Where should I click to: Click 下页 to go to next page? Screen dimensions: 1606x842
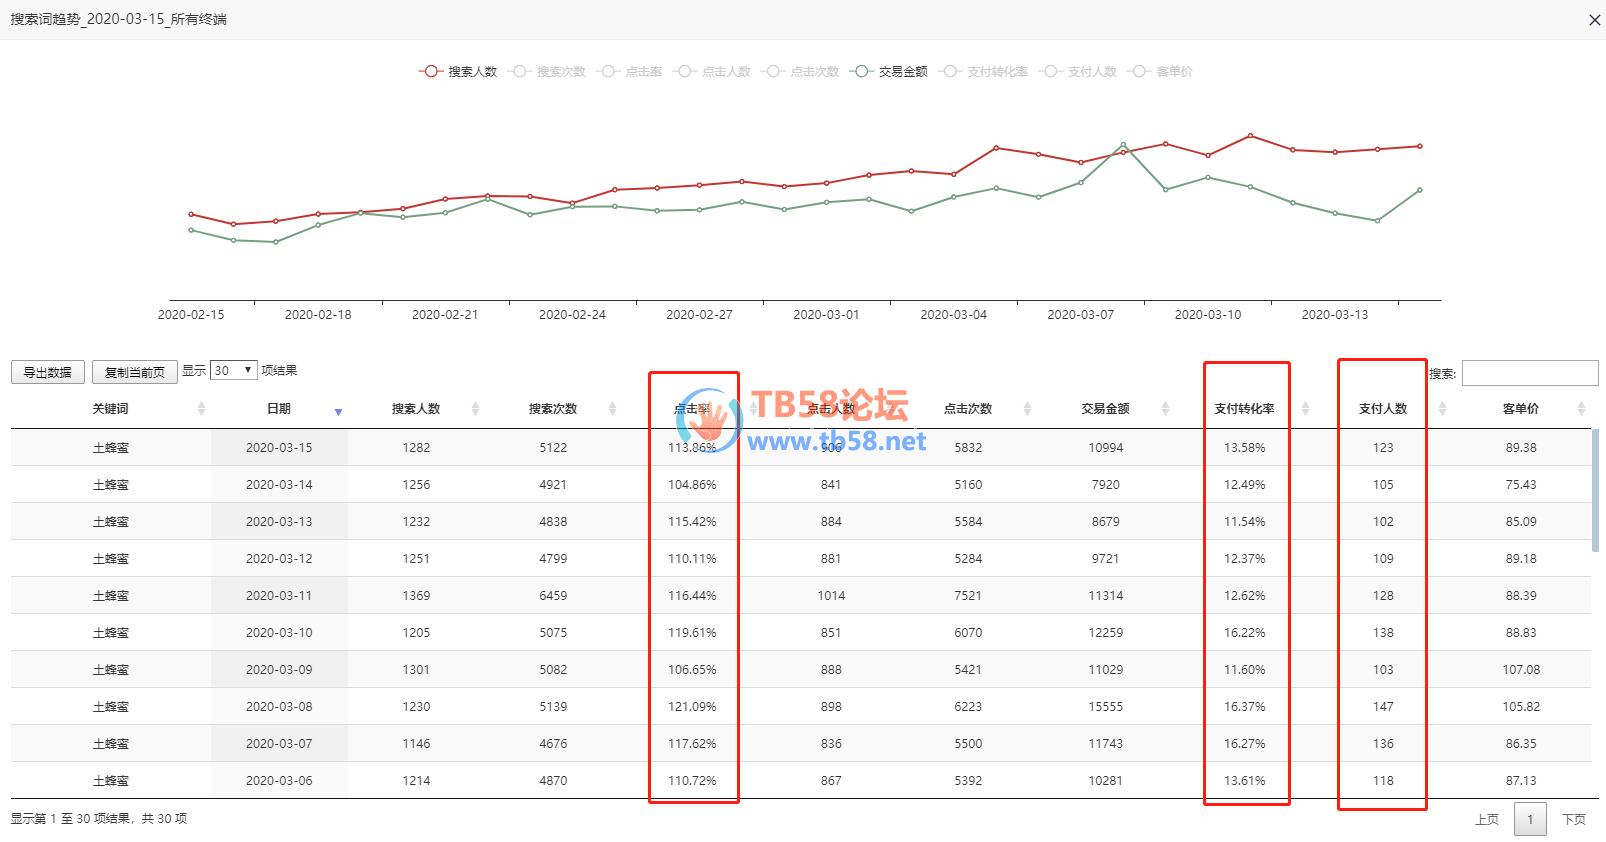(1574, 819)
